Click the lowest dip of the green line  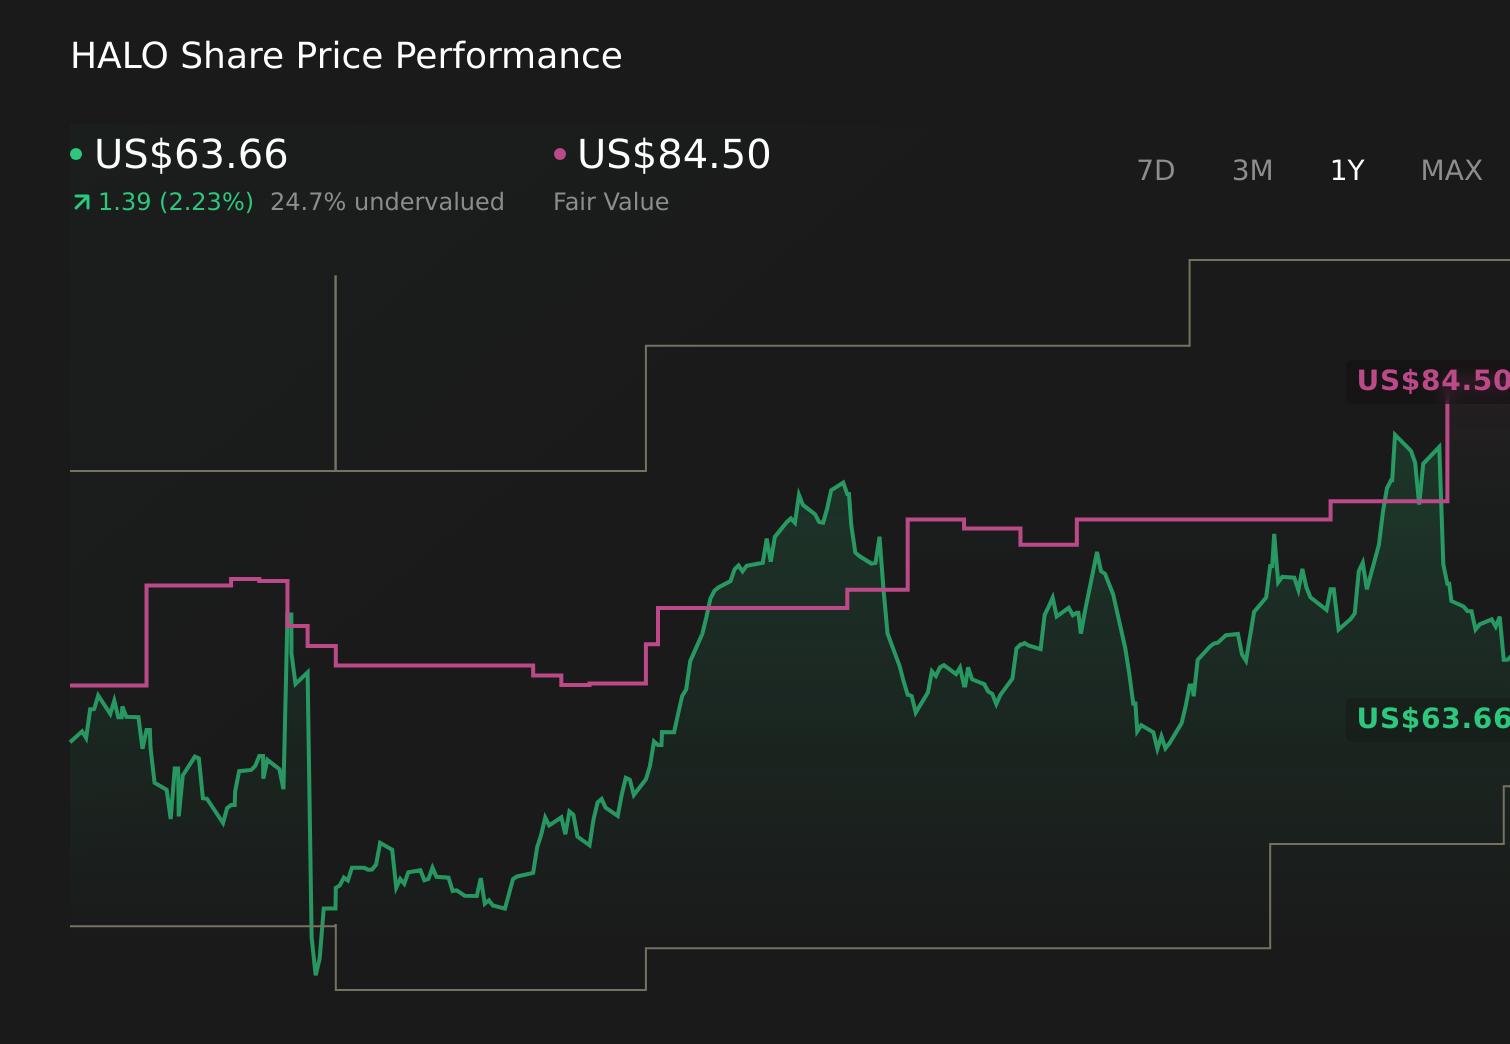[316, 972]
